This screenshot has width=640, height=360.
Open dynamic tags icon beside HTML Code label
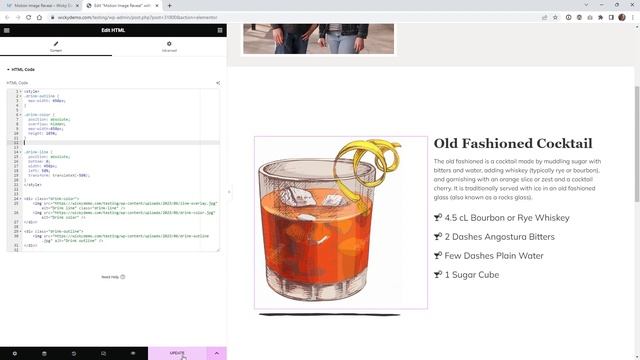218,83
